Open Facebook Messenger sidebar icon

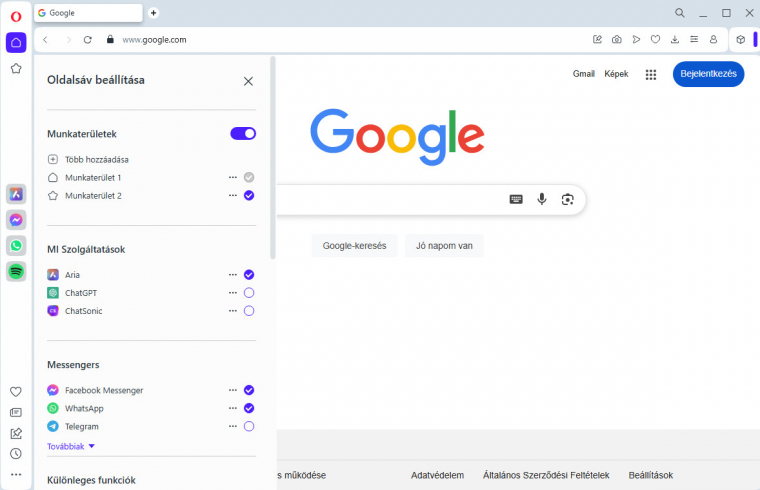(x=16, y=220)
